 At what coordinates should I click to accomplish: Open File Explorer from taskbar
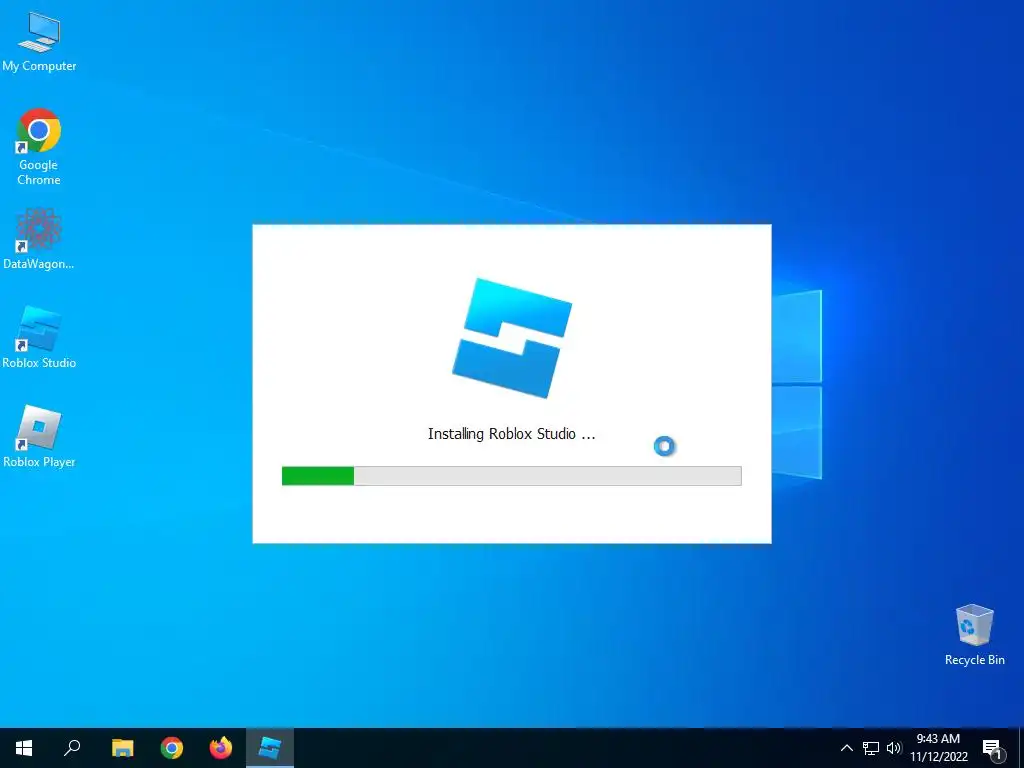pyautogui.click(x=122, y=748)
